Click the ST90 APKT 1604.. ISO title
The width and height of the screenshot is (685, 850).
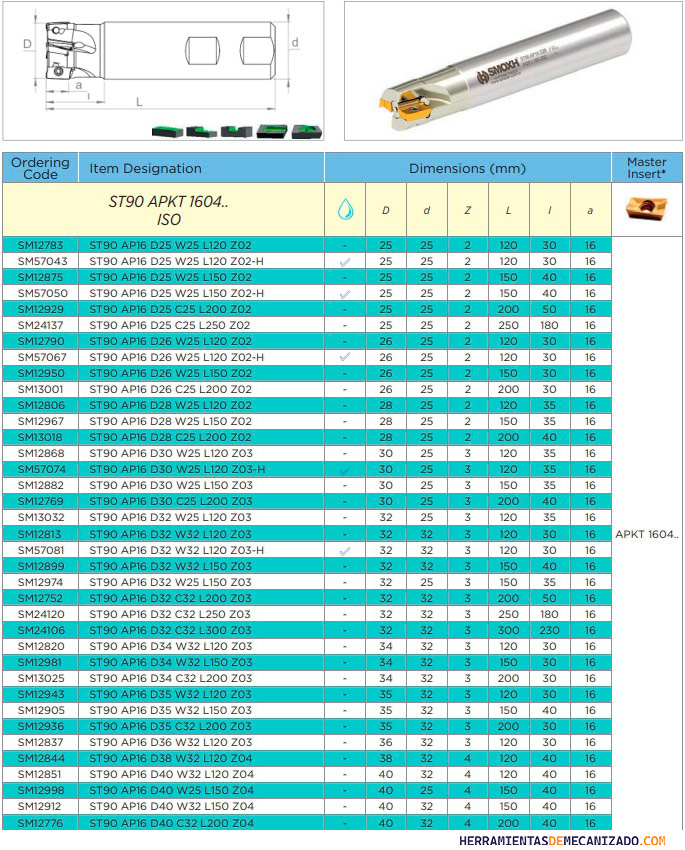168,210
